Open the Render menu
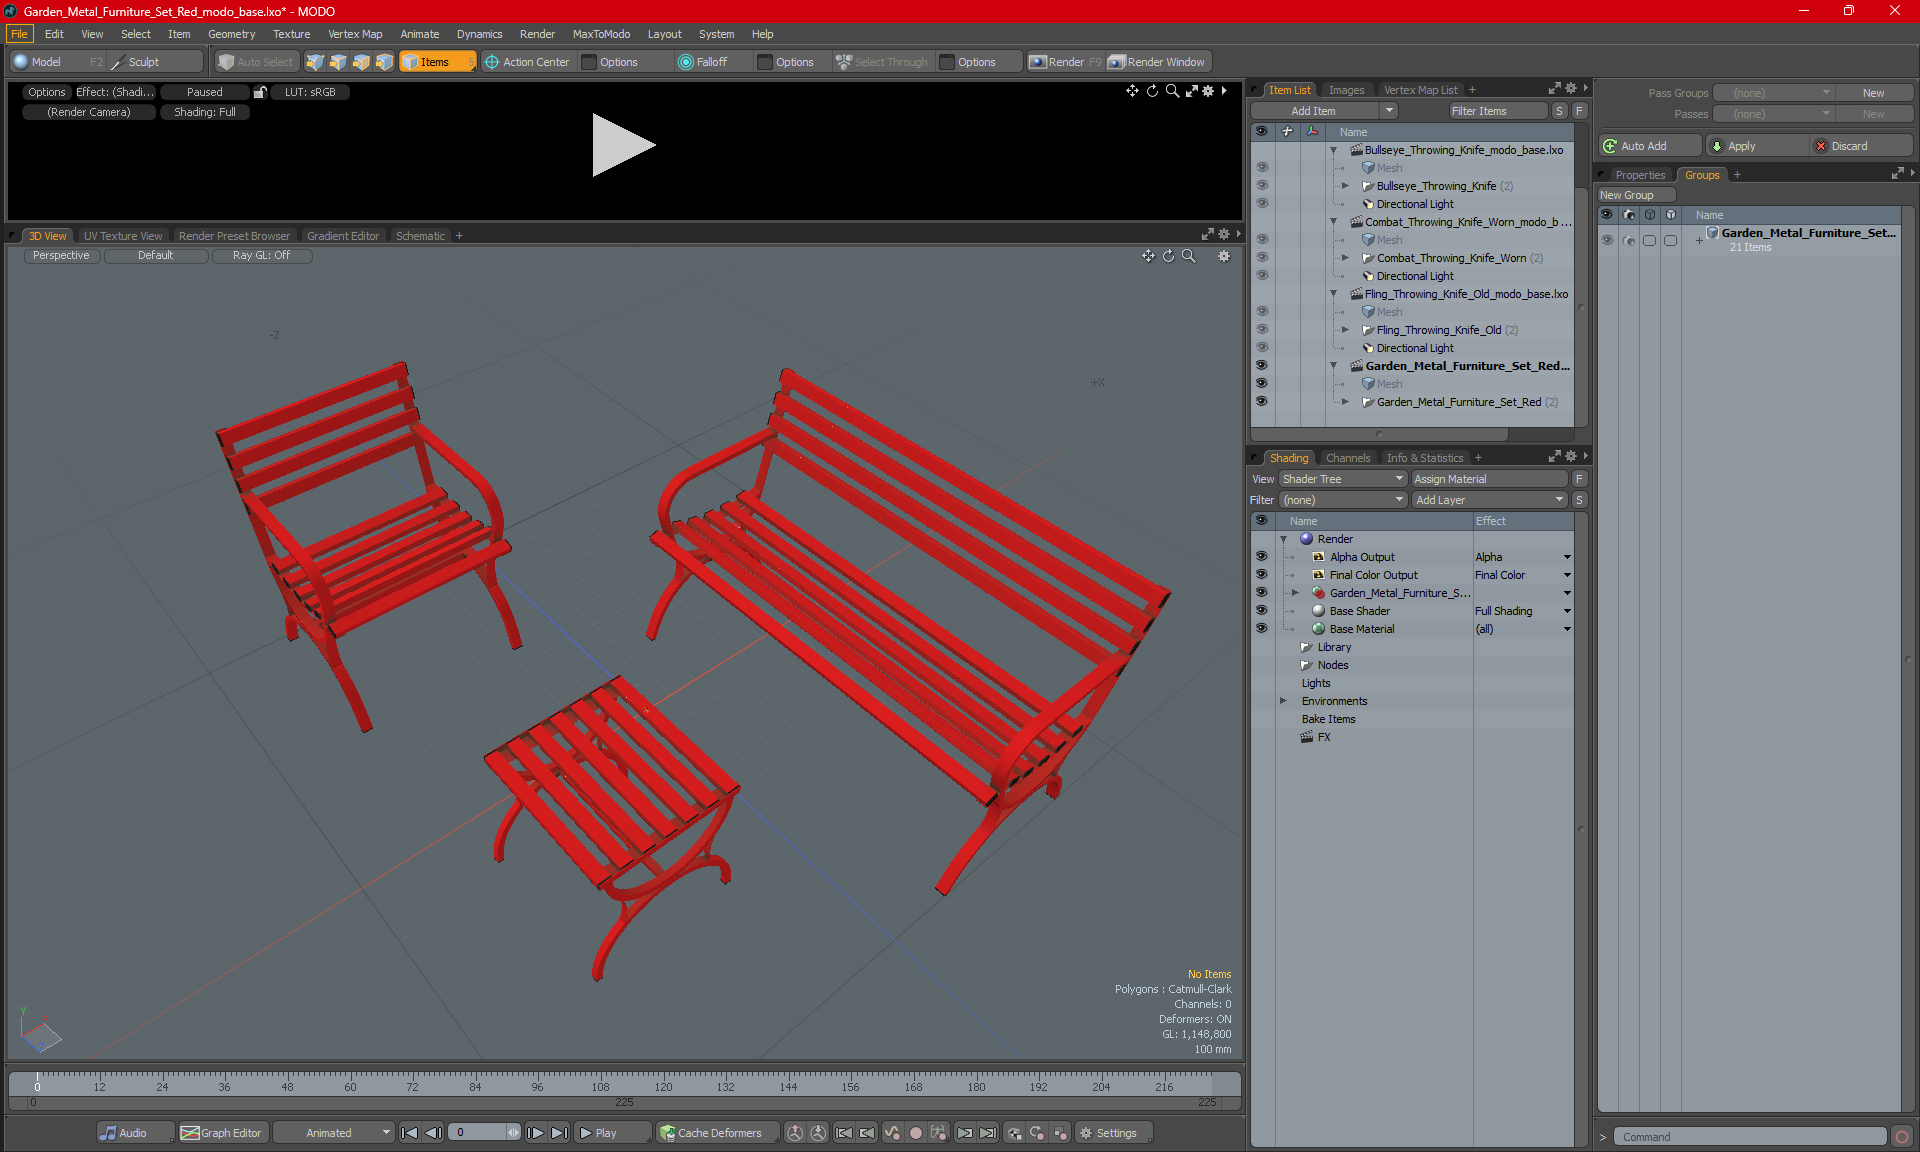The image size is (1920, 1152). coord(537,34)
